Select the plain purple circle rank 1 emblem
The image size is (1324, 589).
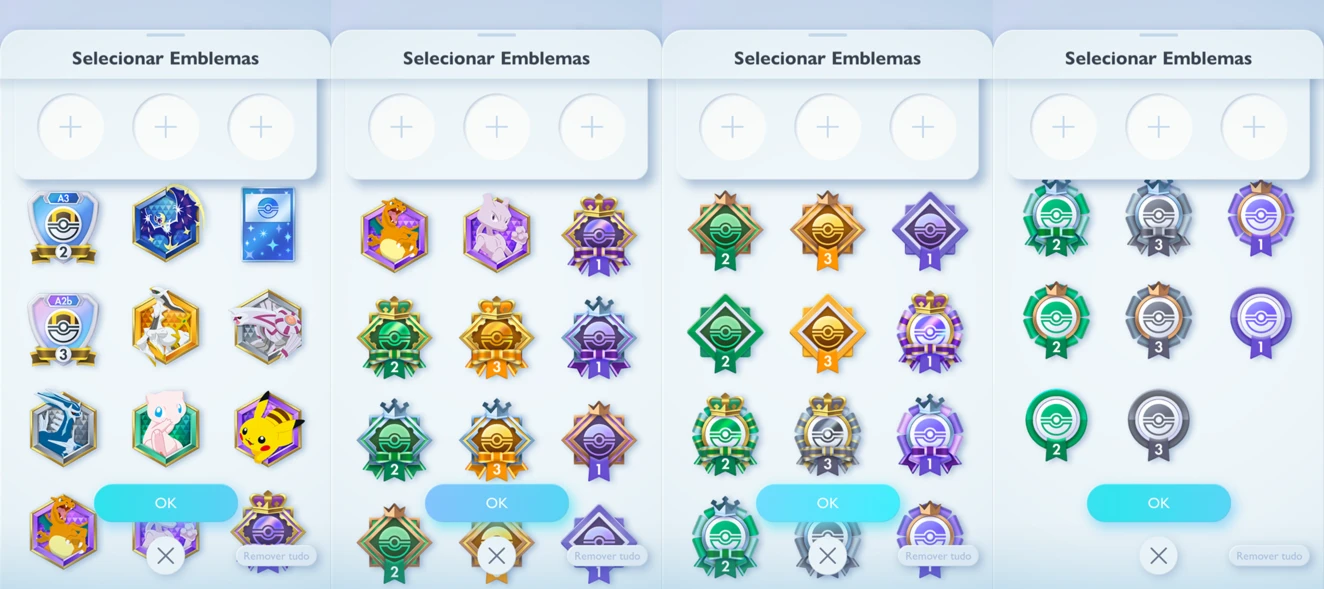click(1260, 322)
